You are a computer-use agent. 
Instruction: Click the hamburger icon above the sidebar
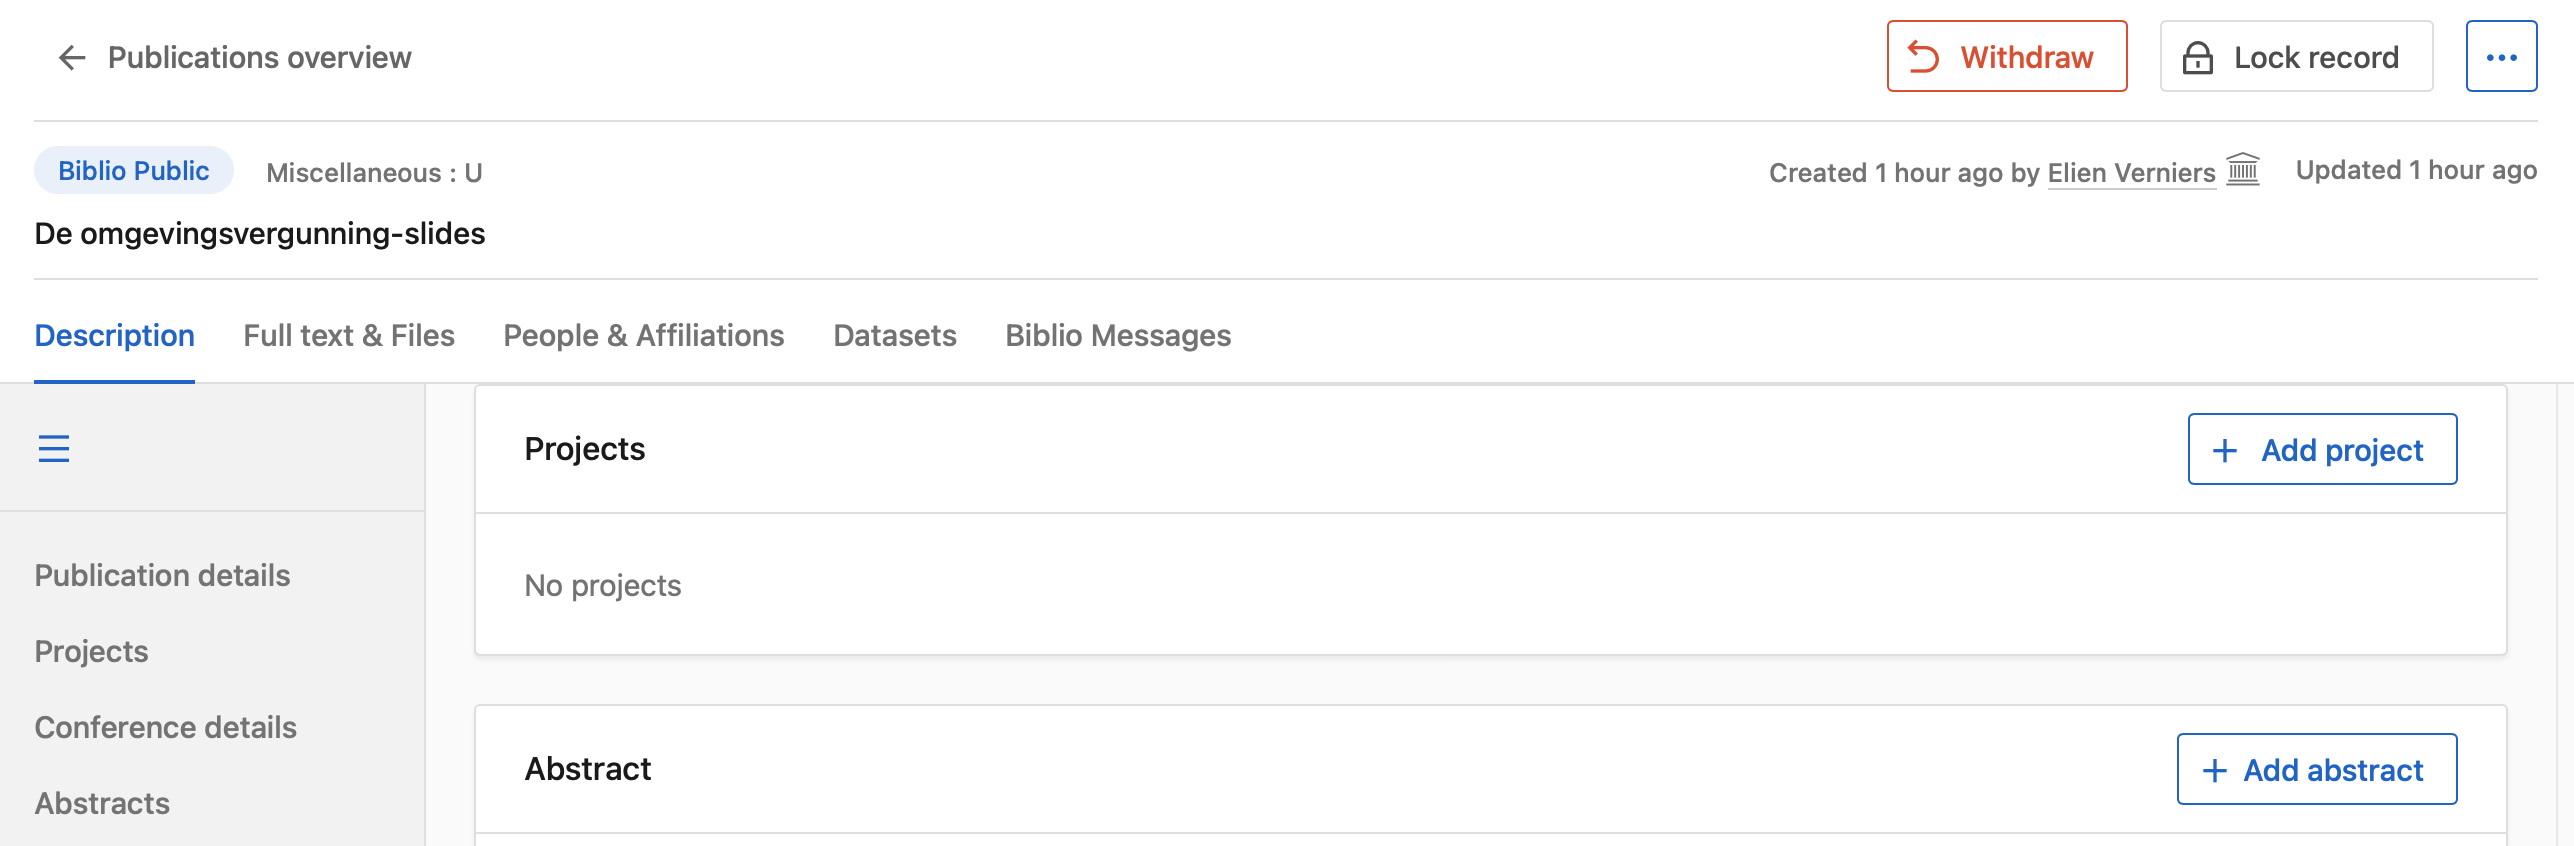(x=56, y=449)
